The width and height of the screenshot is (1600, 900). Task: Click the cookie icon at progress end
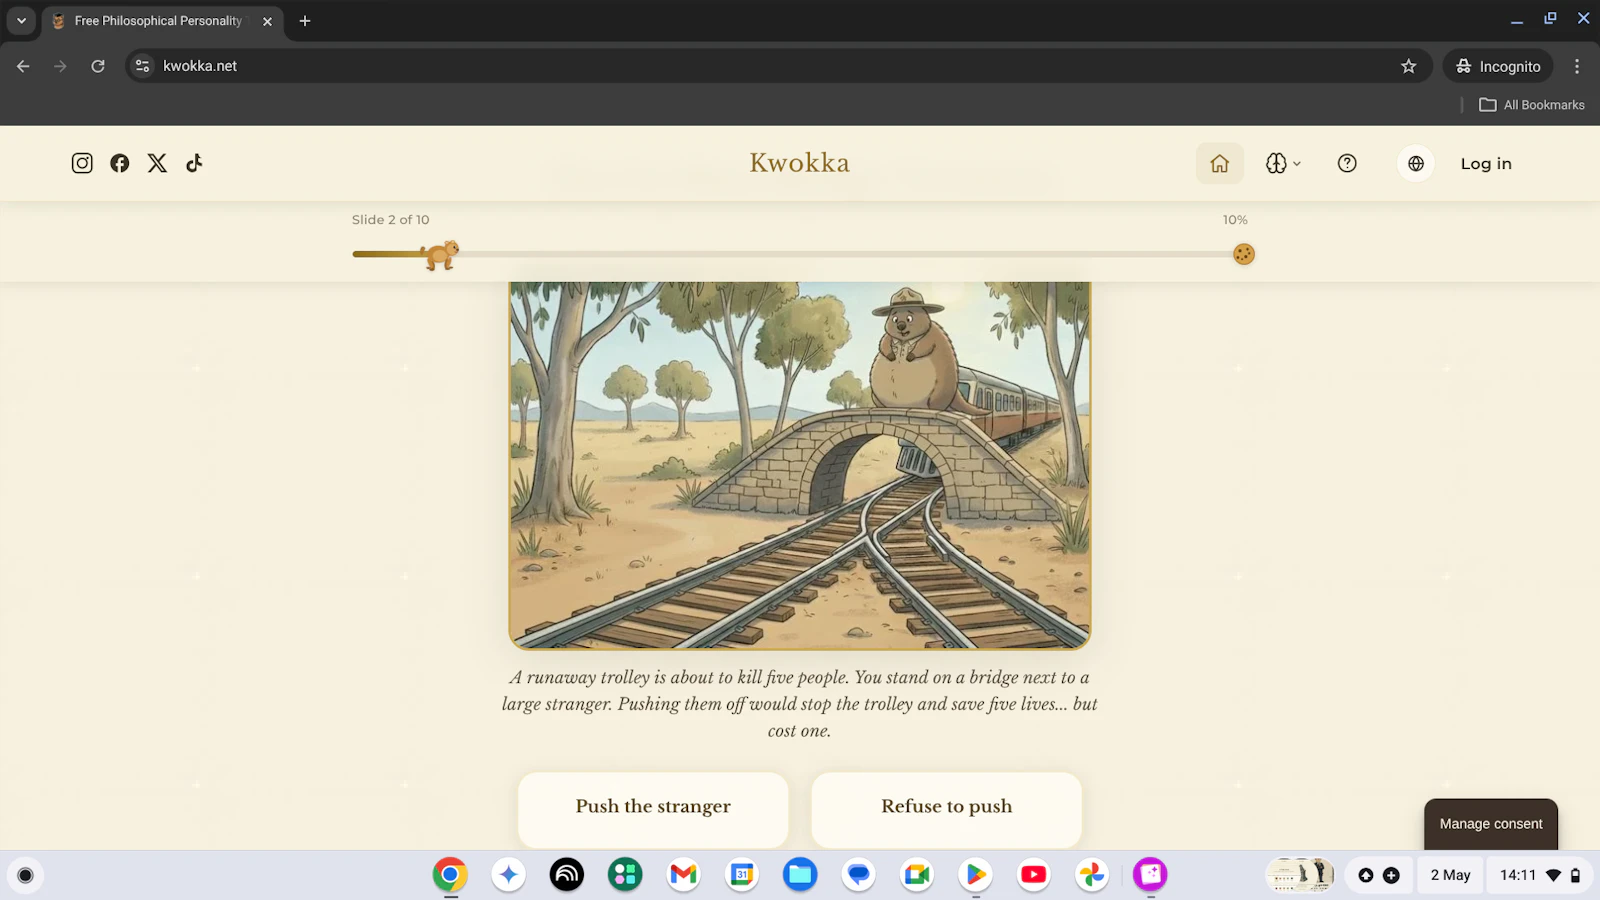pyautogui.click(x=1244, y=254)
